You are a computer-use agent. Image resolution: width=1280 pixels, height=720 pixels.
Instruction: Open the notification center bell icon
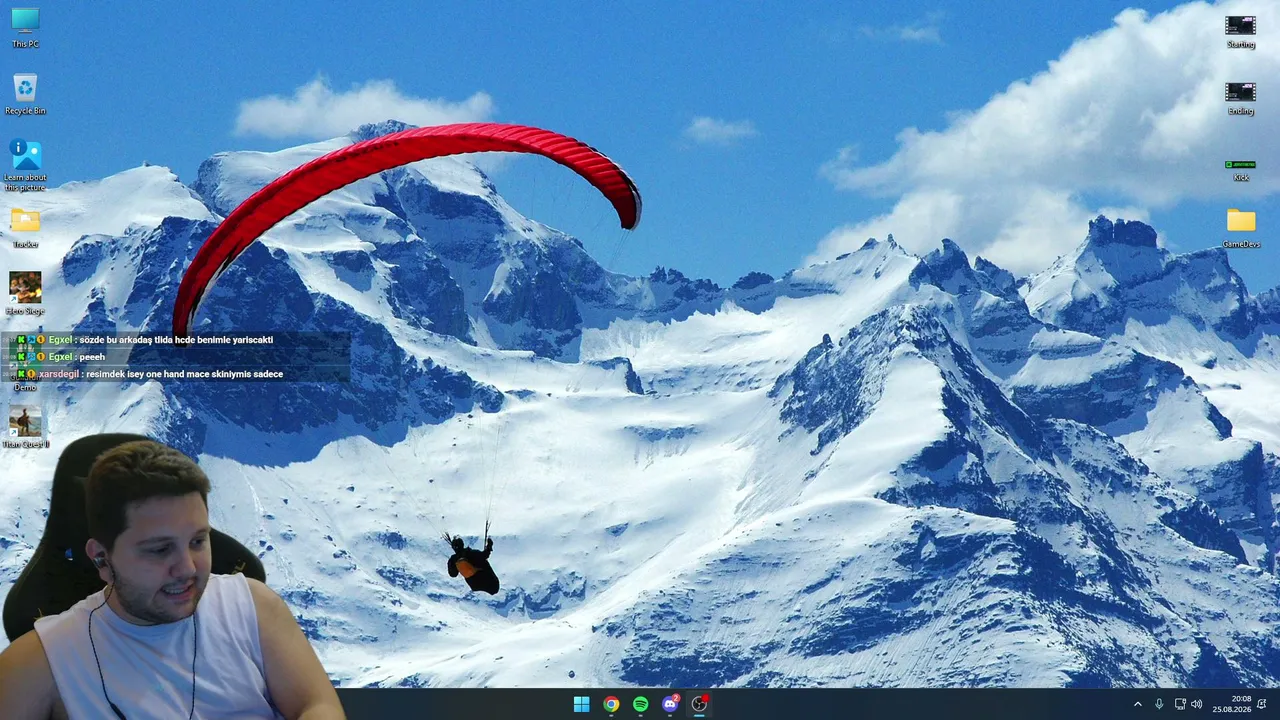1262,704
